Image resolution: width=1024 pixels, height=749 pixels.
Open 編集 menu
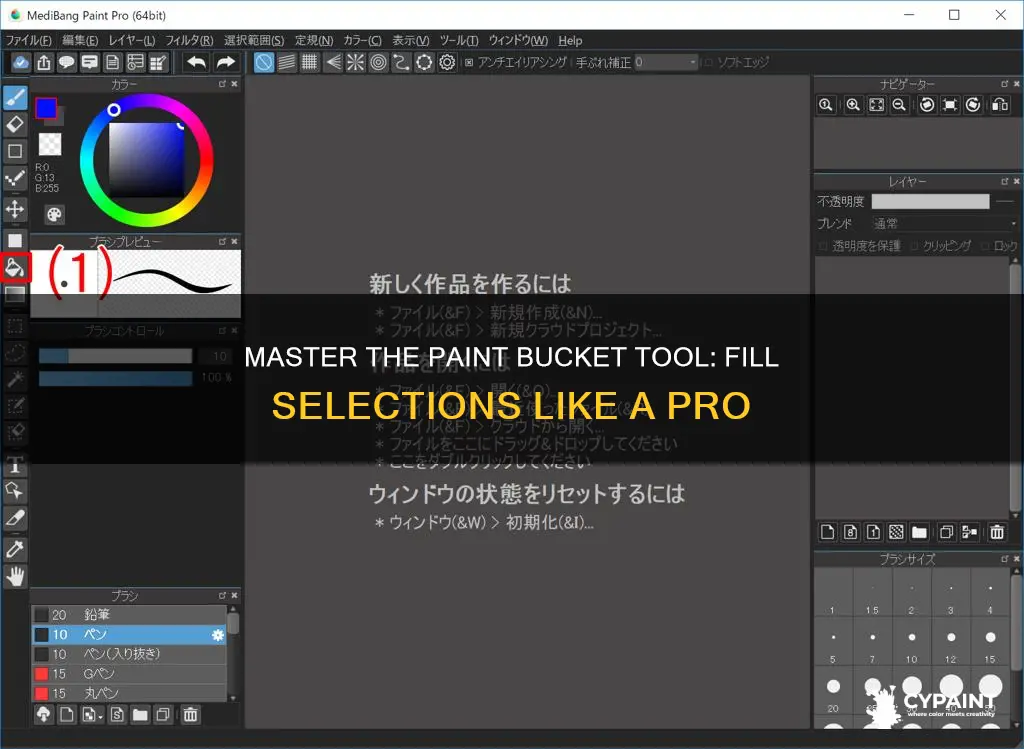[x=80, y=40]
